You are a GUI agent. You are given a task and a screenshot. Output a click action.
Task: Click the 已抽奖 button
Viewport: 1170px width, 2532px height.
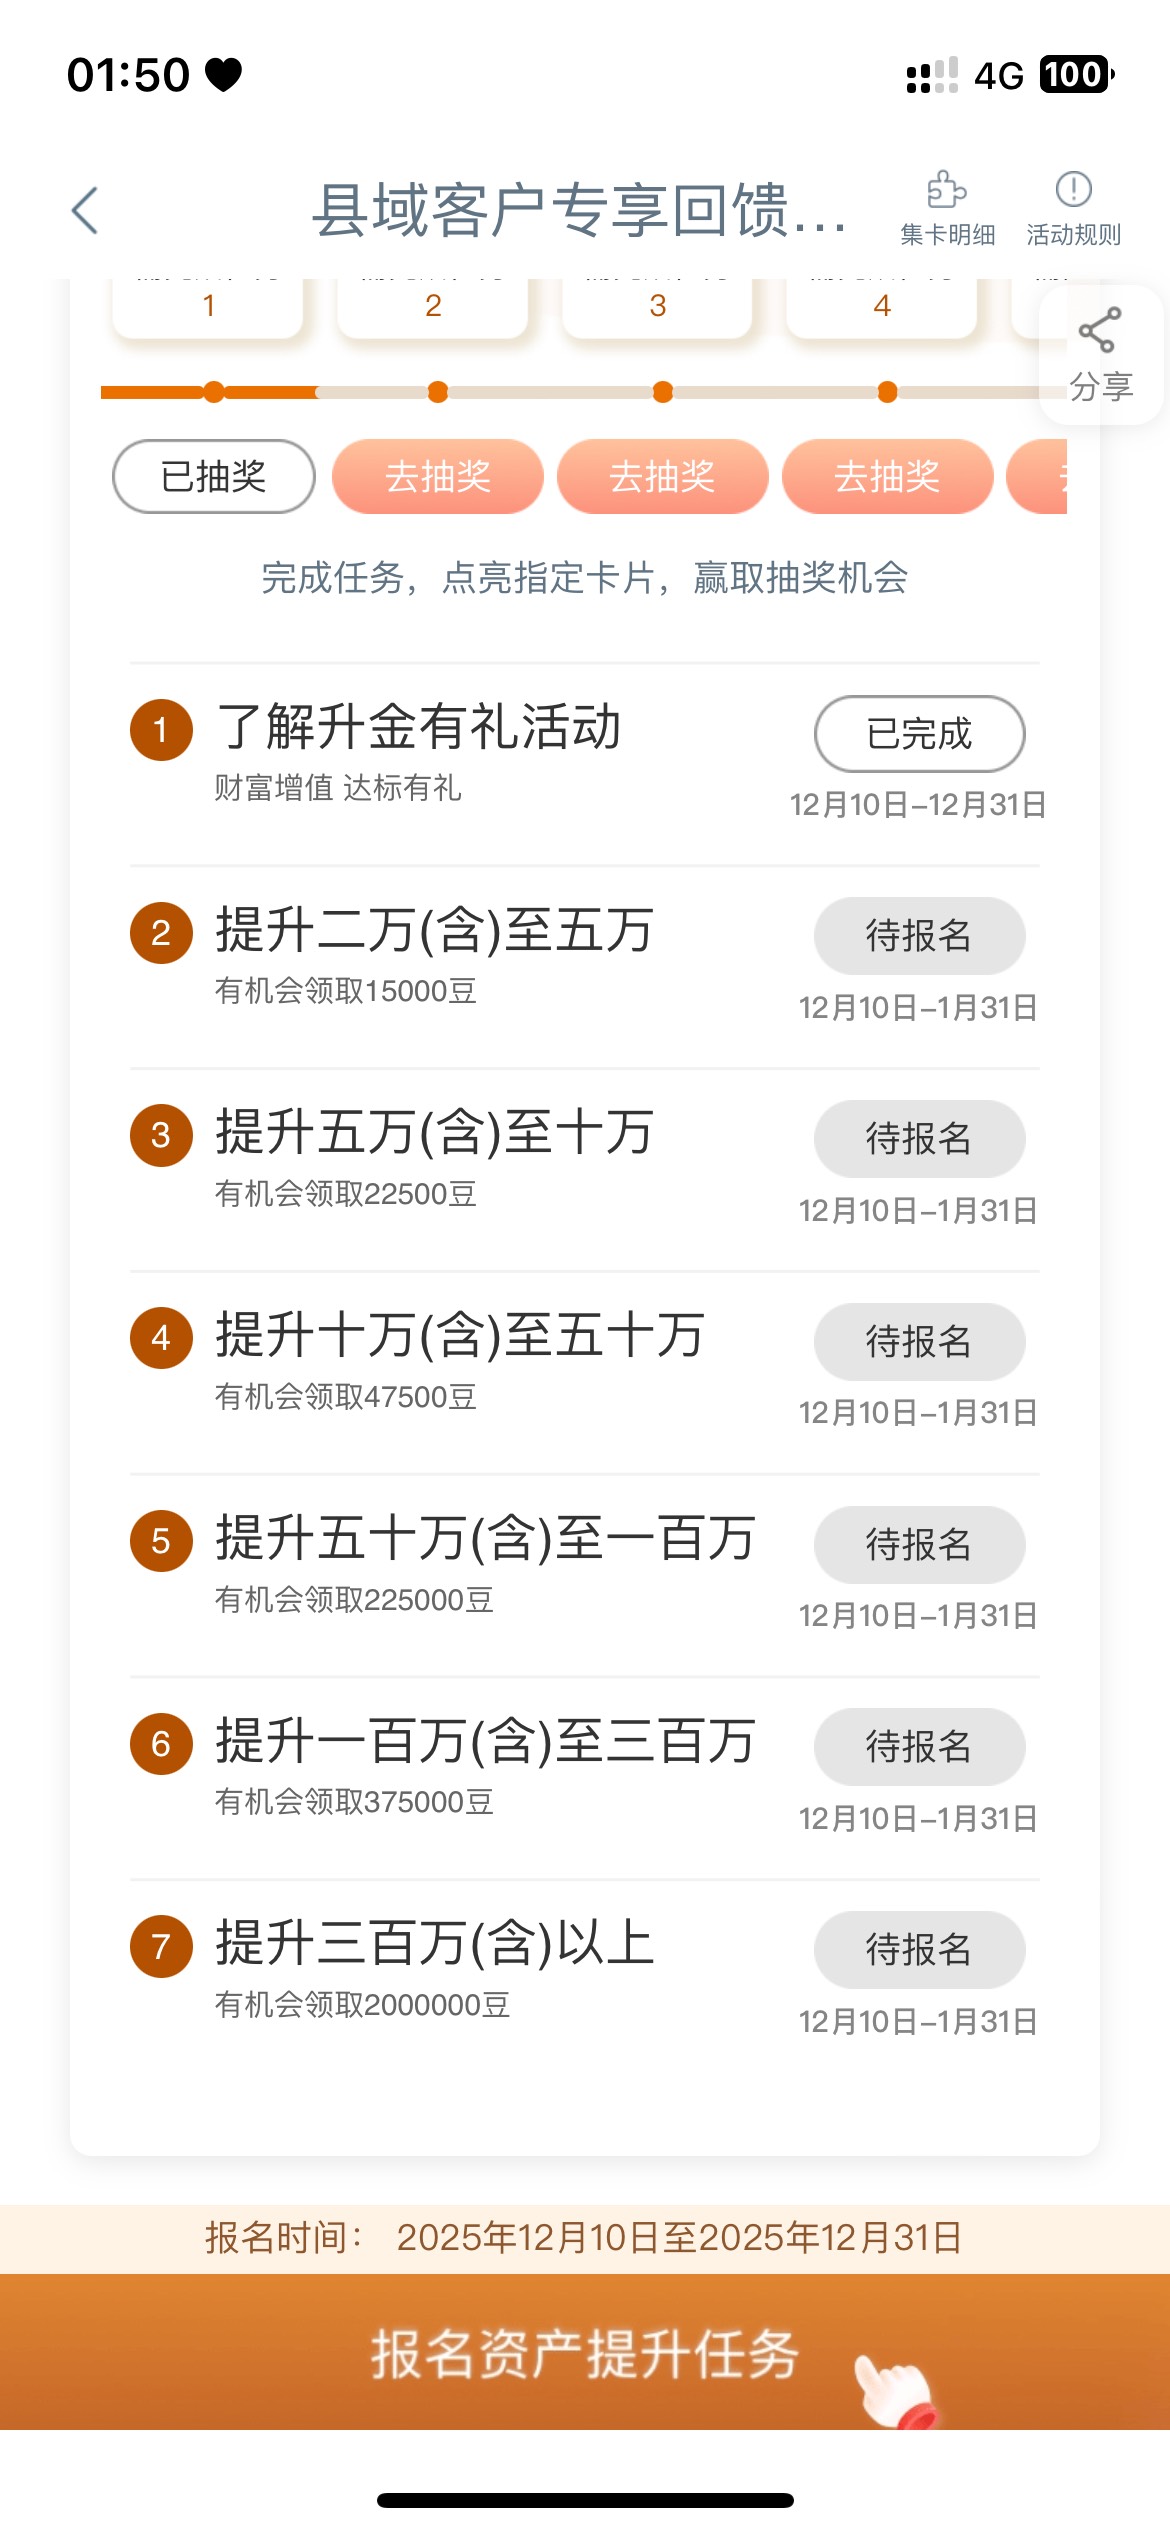[214, 477]
